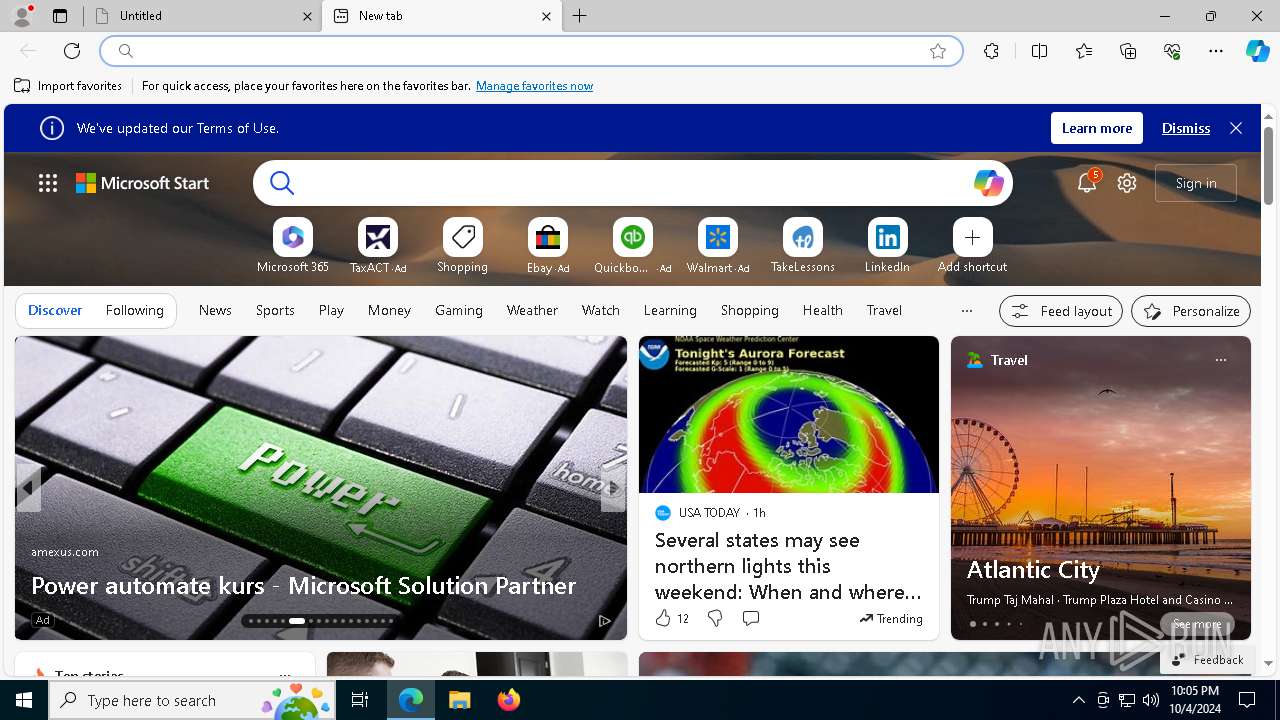Open page settings gear icon
The width and height of the screenshot is (1280, 720).
[1127, 183]
